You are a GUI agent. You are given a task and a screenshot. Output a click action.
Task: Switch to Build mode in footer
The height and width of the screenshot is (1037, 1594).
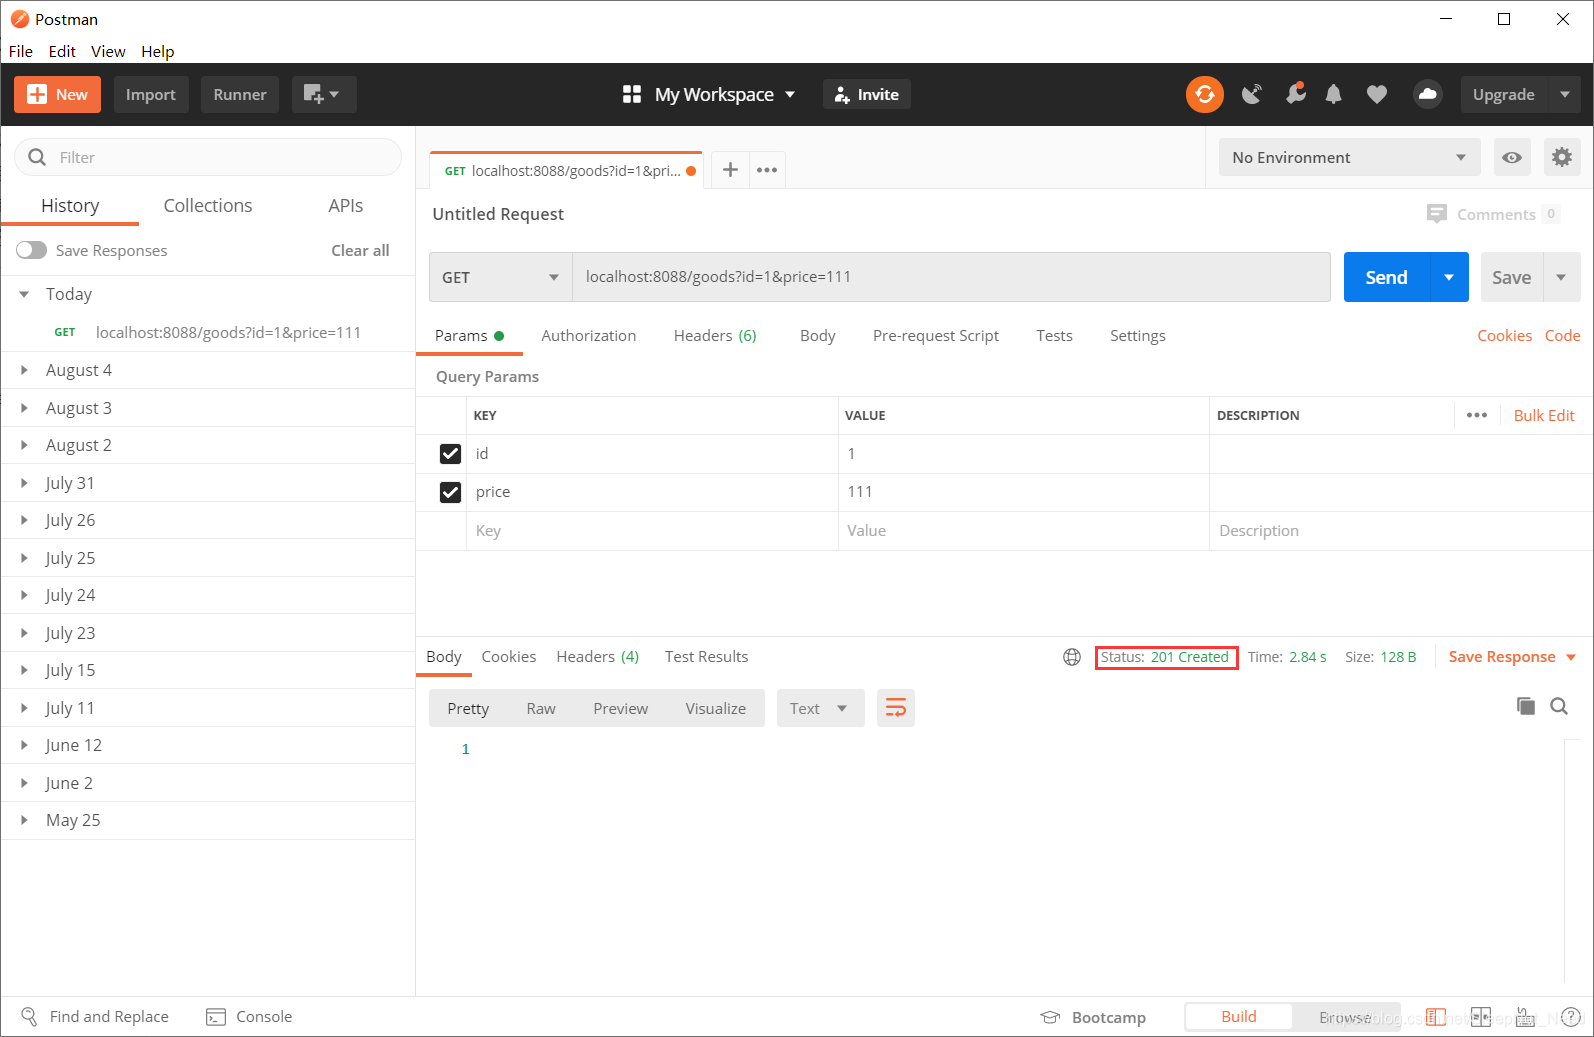click(x=1238, y=1016)
